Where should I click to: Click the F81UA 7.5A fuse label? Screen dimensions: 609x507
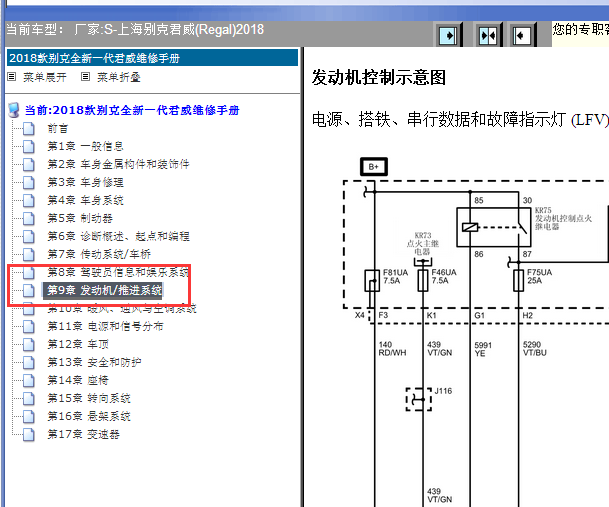coord(395,276)
